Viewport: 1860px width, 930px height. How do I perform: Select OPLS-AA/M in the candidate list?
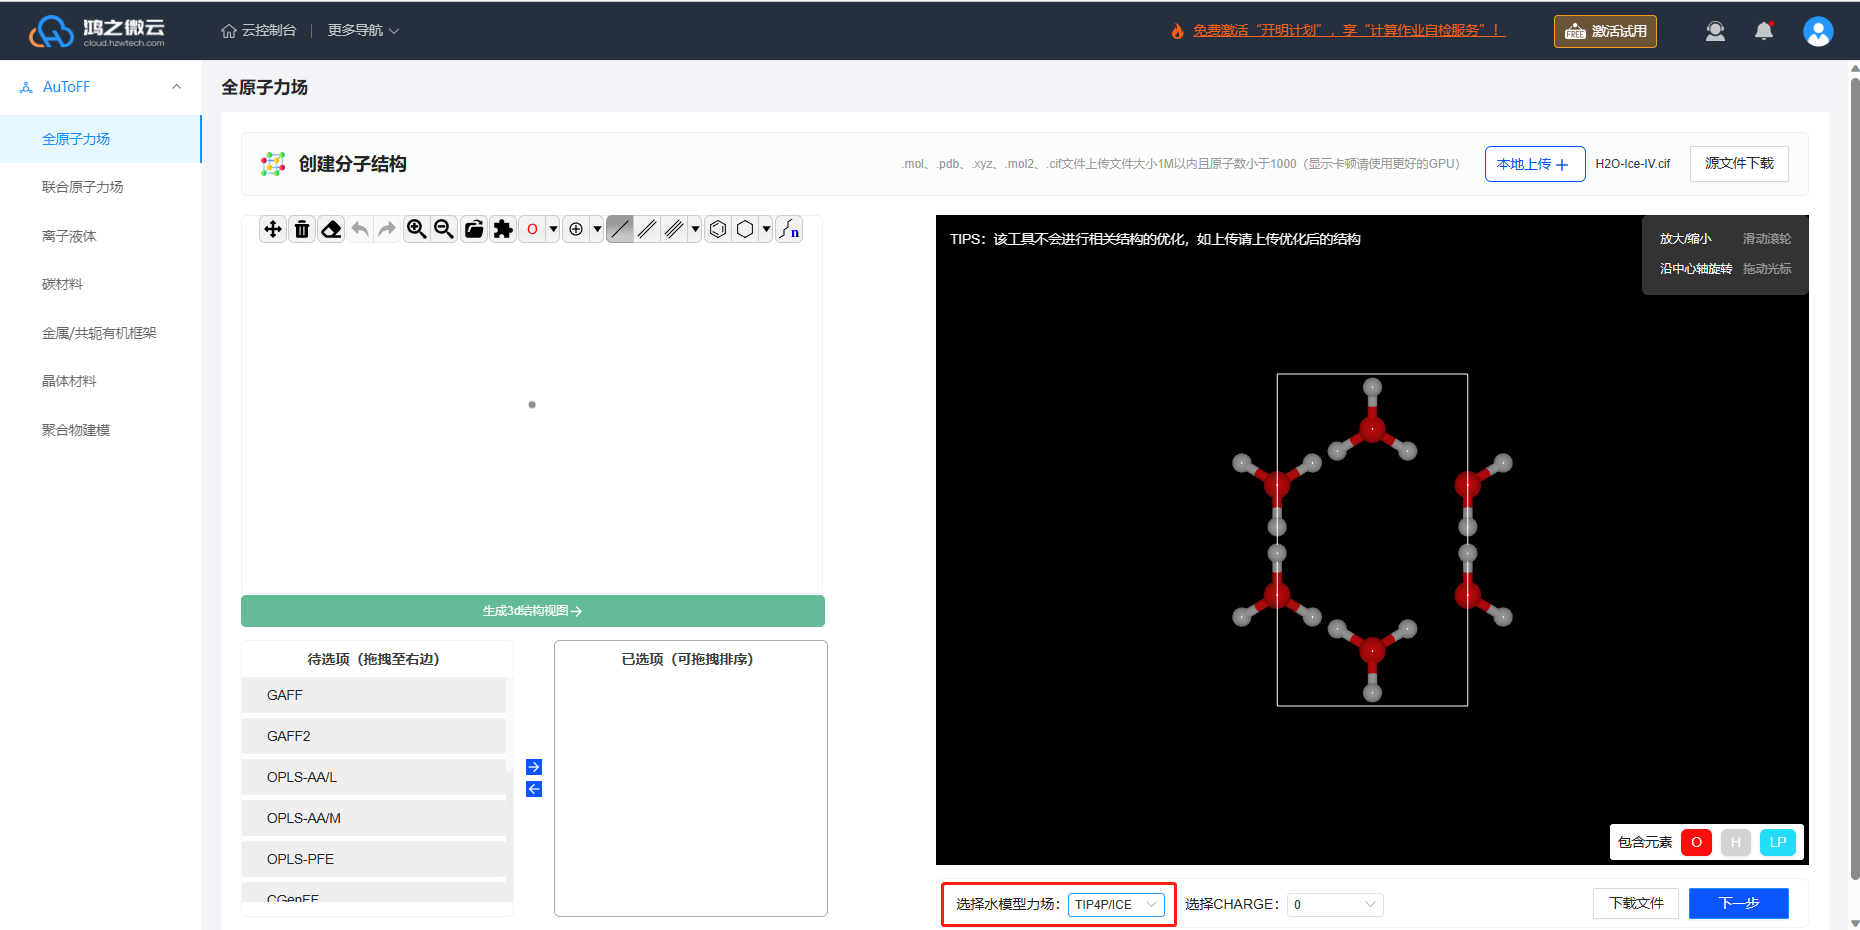[374, 818]
